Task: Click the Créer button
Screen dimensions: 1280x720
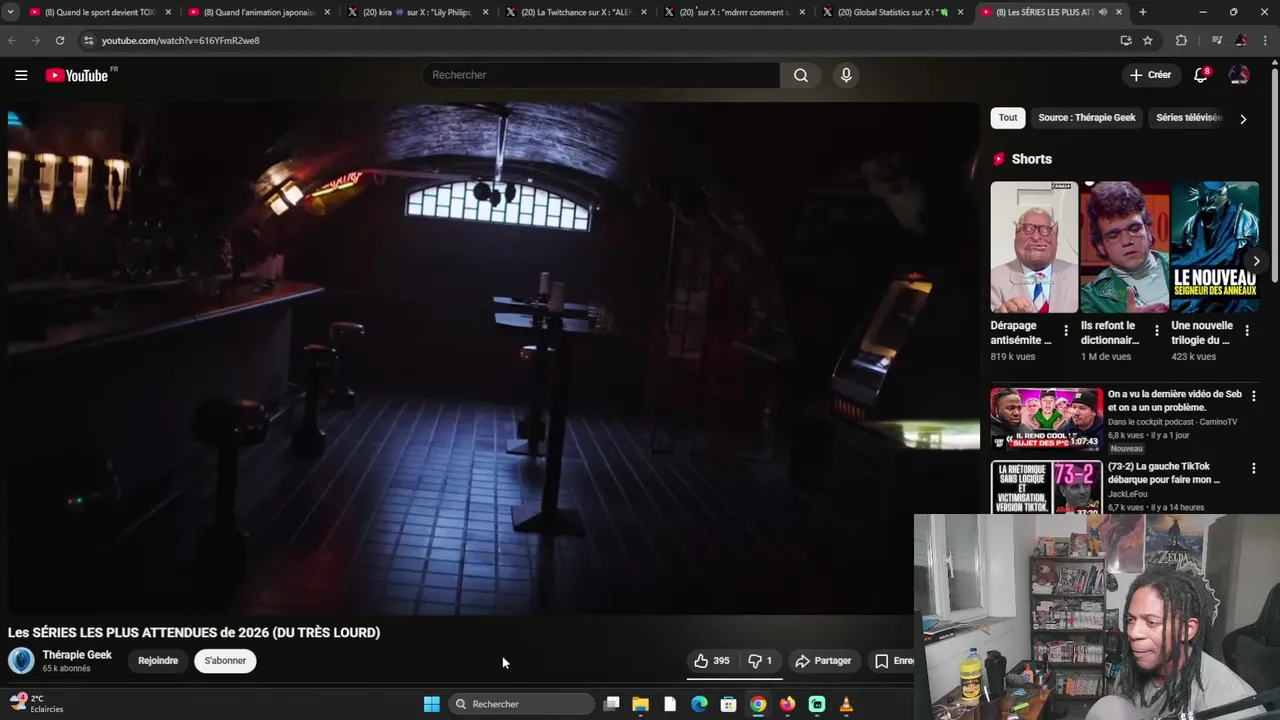Action: tap(1150, 75)
